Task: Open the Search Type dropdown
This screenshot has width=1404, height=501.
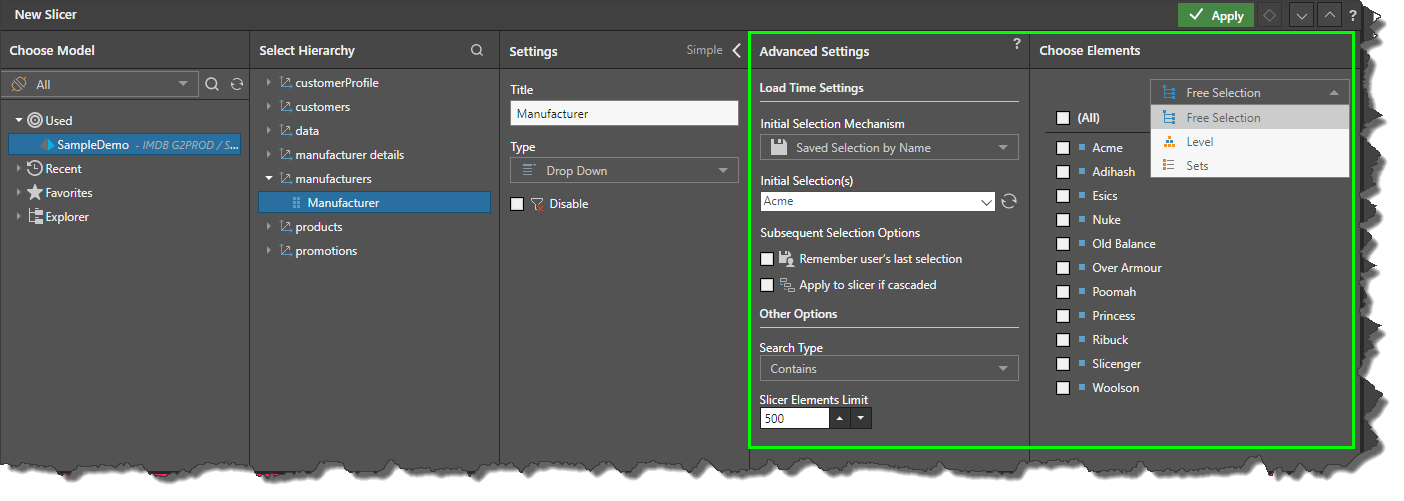Action: [x=889, y=369]
